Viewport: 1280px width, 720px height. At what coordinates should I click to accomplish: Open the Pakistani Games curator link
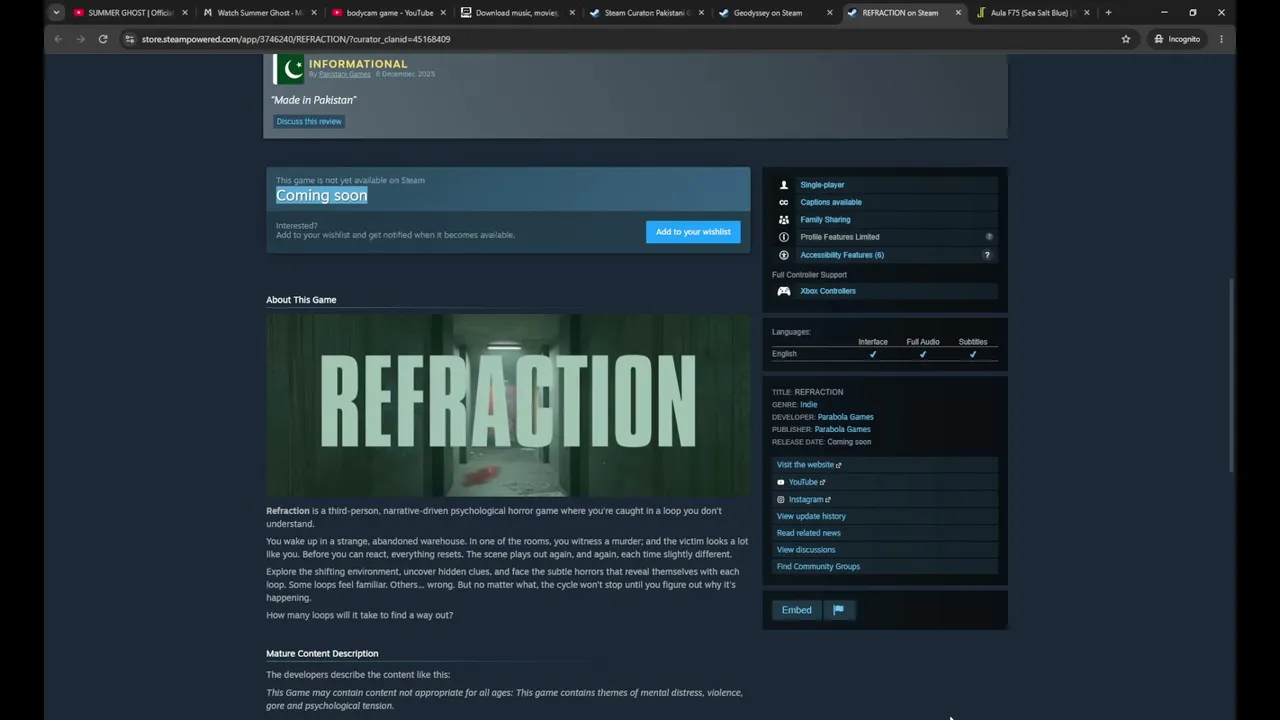coord(345,74)
